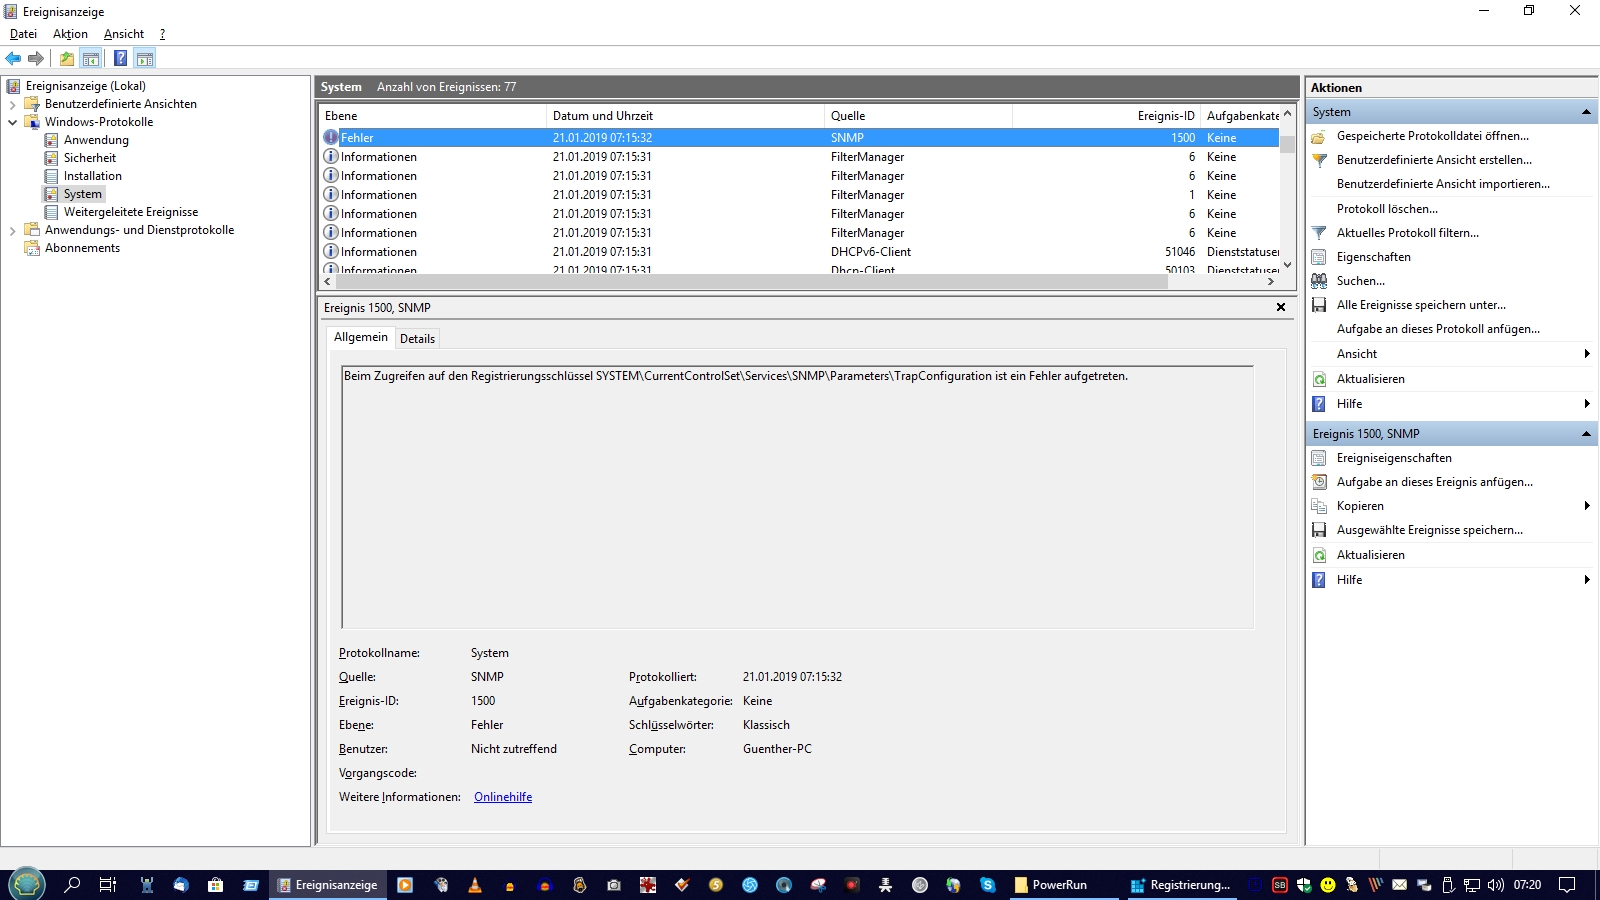Image resolution: width=1600 pixels, height=900 pixels.
Task: Expand the Ansicht submenu arrow
Action: [1587, 354]
